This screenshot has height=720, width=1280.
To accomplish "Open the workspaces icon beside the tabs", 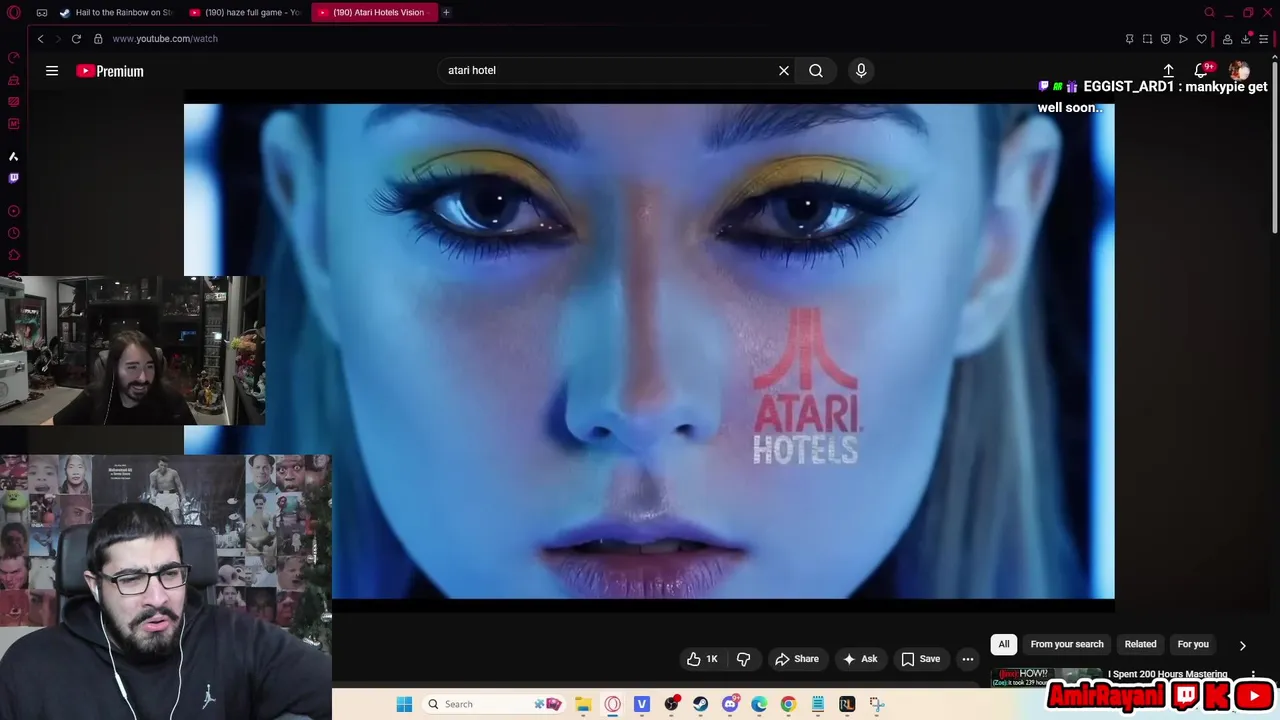I will coord(42,13).
